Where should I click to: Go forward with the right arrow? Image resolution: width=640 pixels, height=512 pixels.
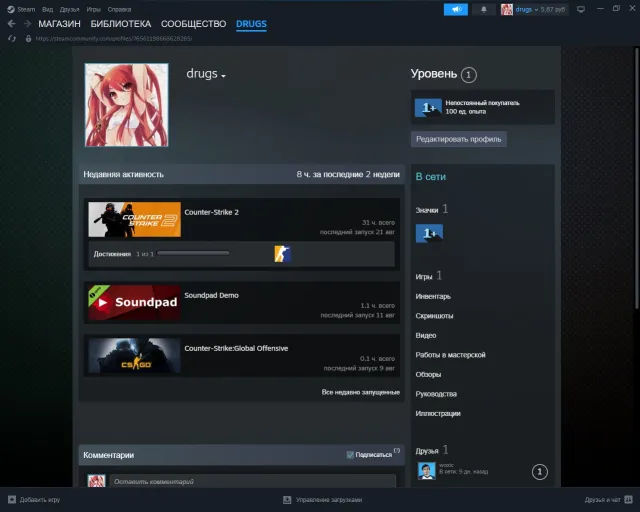(27, 24)
